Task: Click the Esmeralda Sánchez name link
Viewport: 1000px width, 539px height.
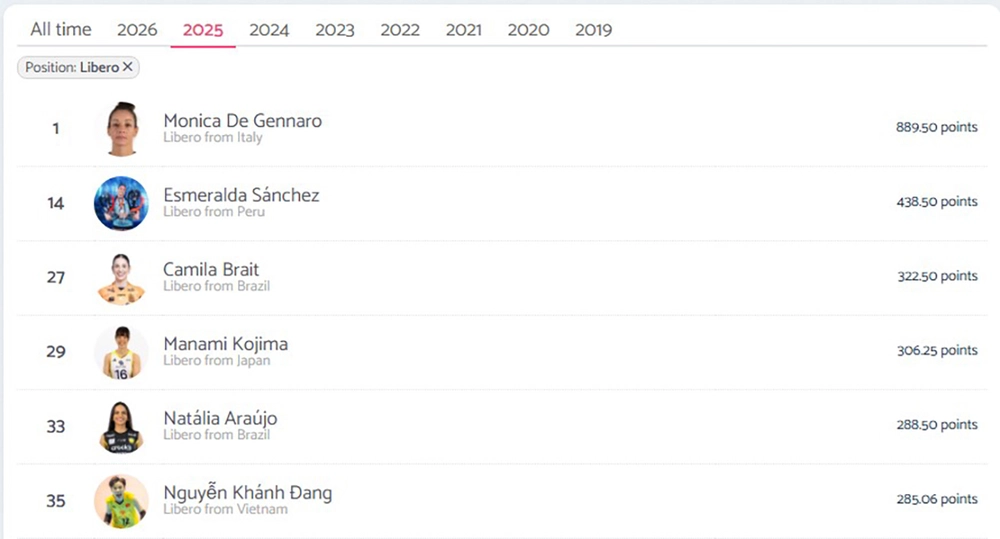Action: click(x=241, y=195)
